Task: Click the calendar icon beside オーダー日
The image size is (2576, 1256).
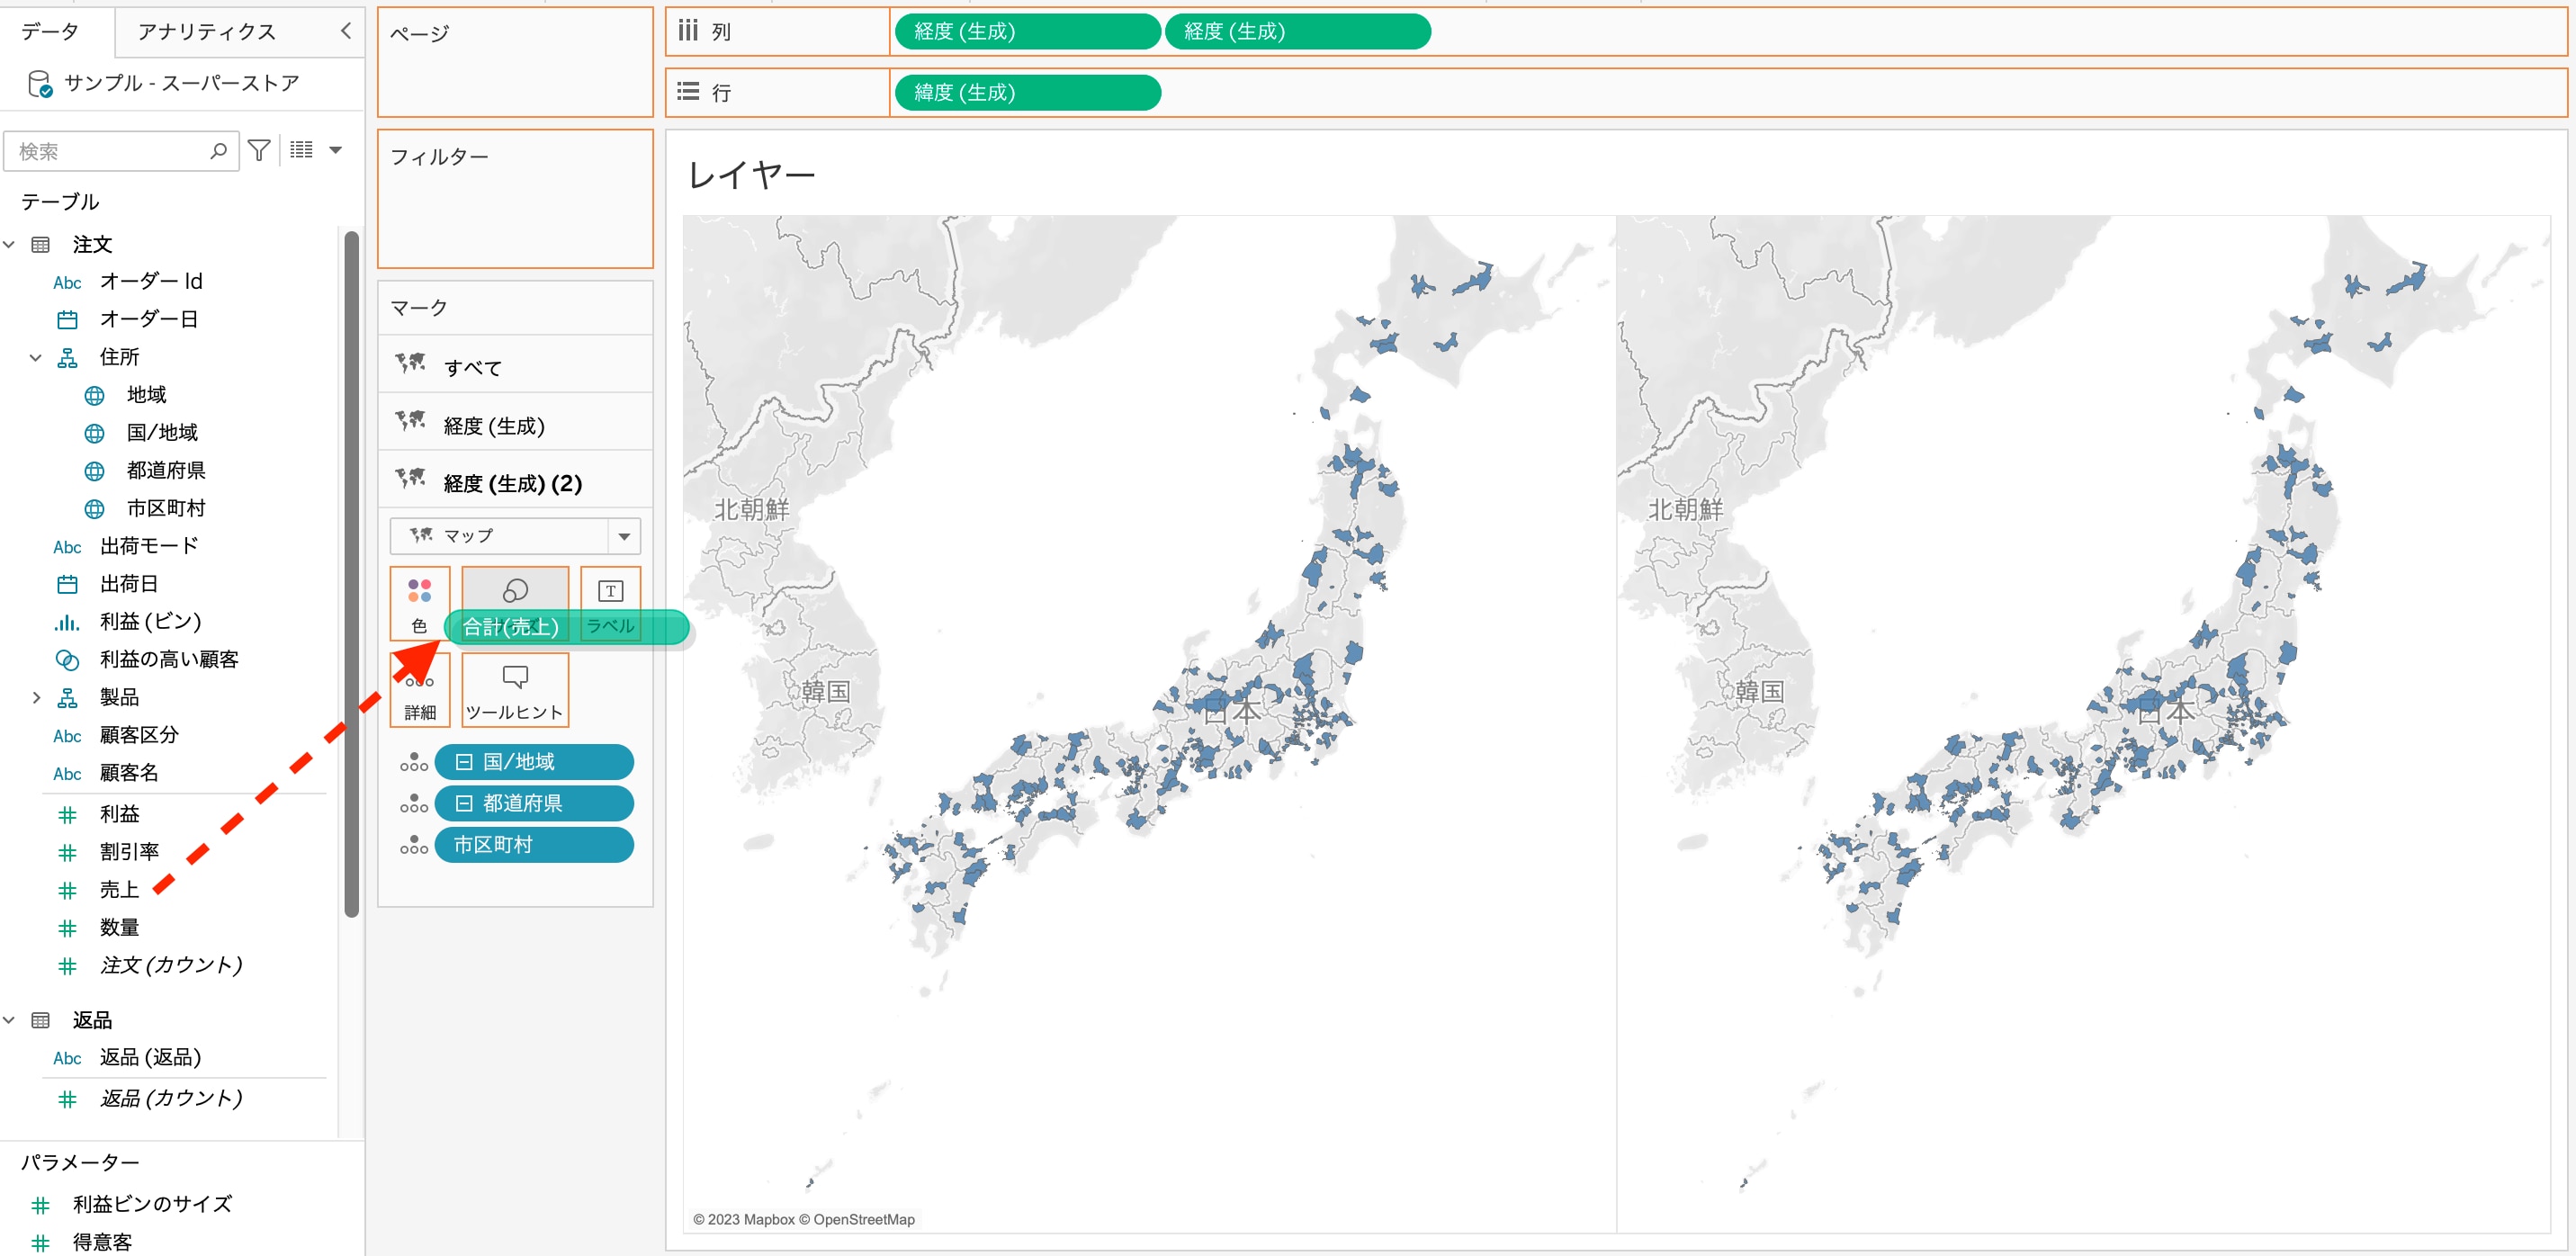Action: [67, 320]
